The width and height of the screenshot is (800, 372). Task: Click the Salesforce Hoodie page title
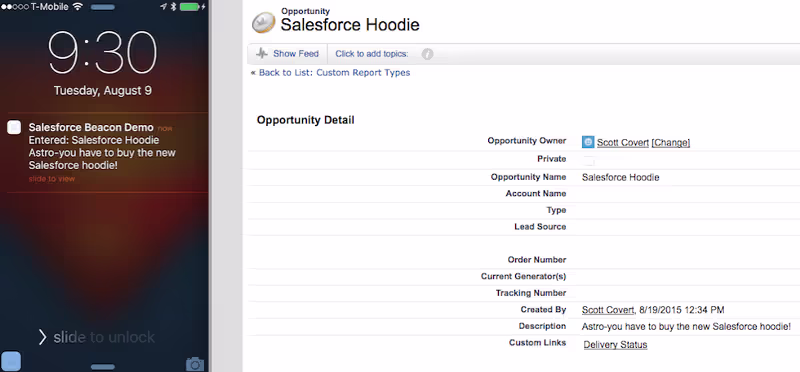click(350, 24)
